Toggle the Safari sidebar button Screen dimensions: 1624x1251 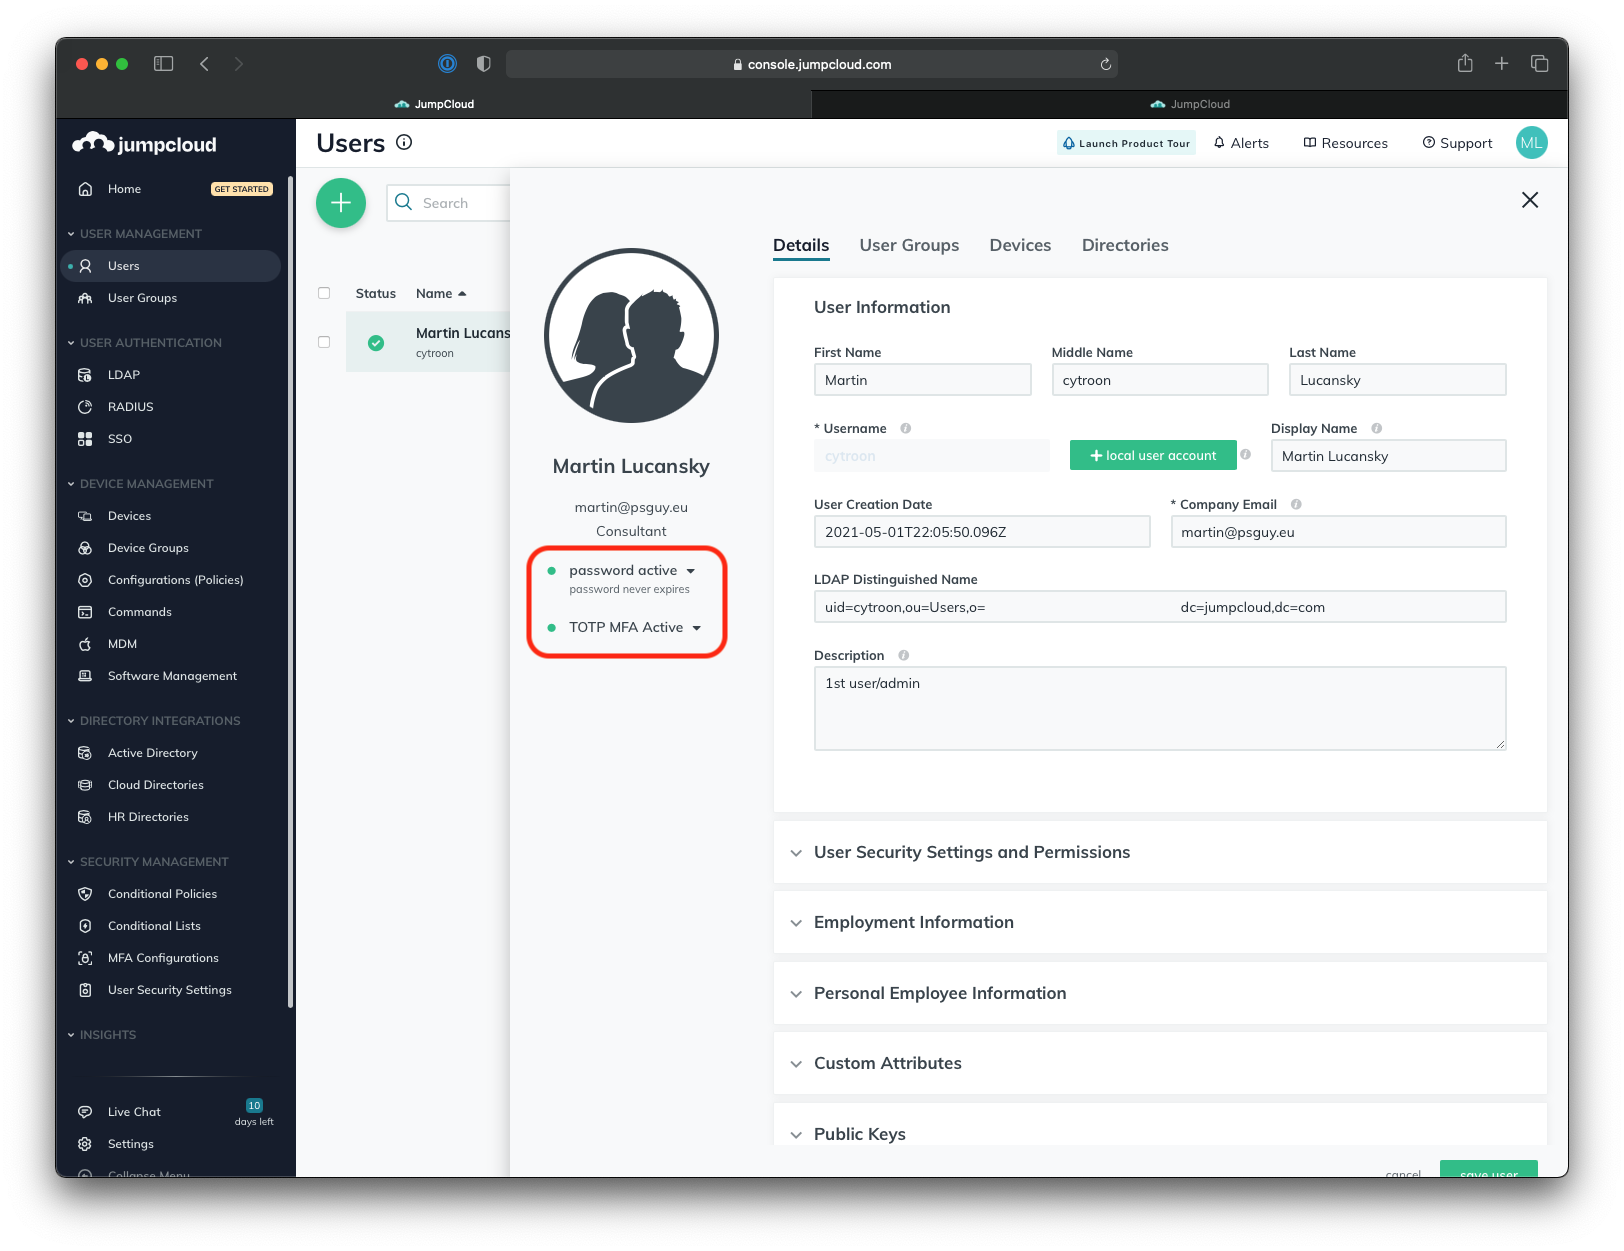click(x=164, y=64)
